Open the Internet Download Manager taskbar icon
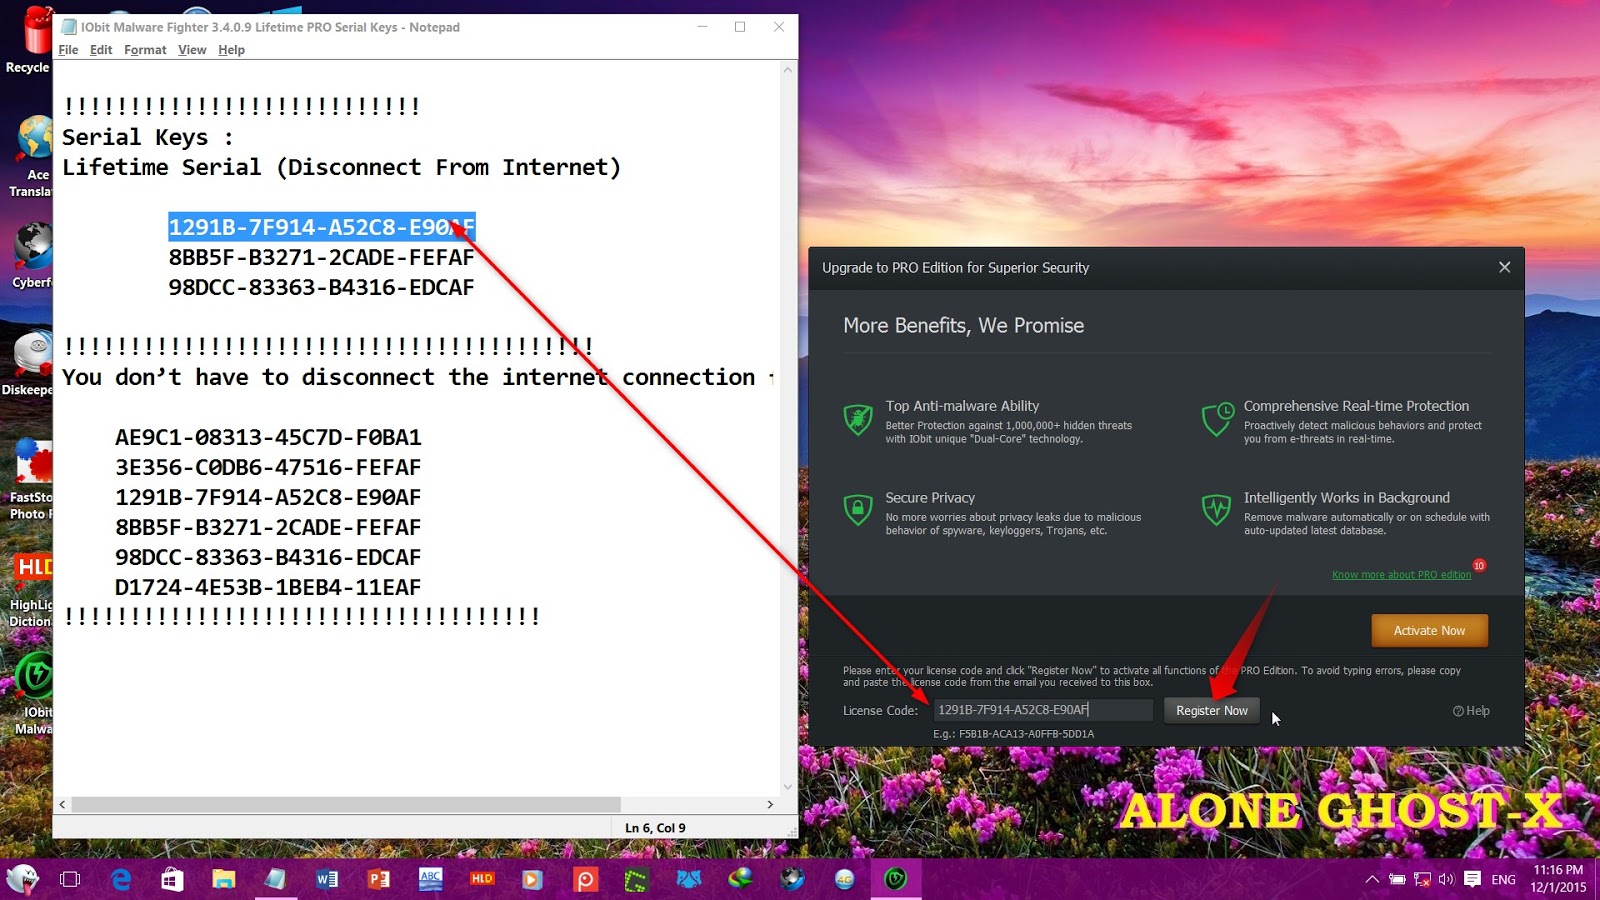The width and height of the screenshot is (1600, 900). pyautogui.click(x=740, y=879)
